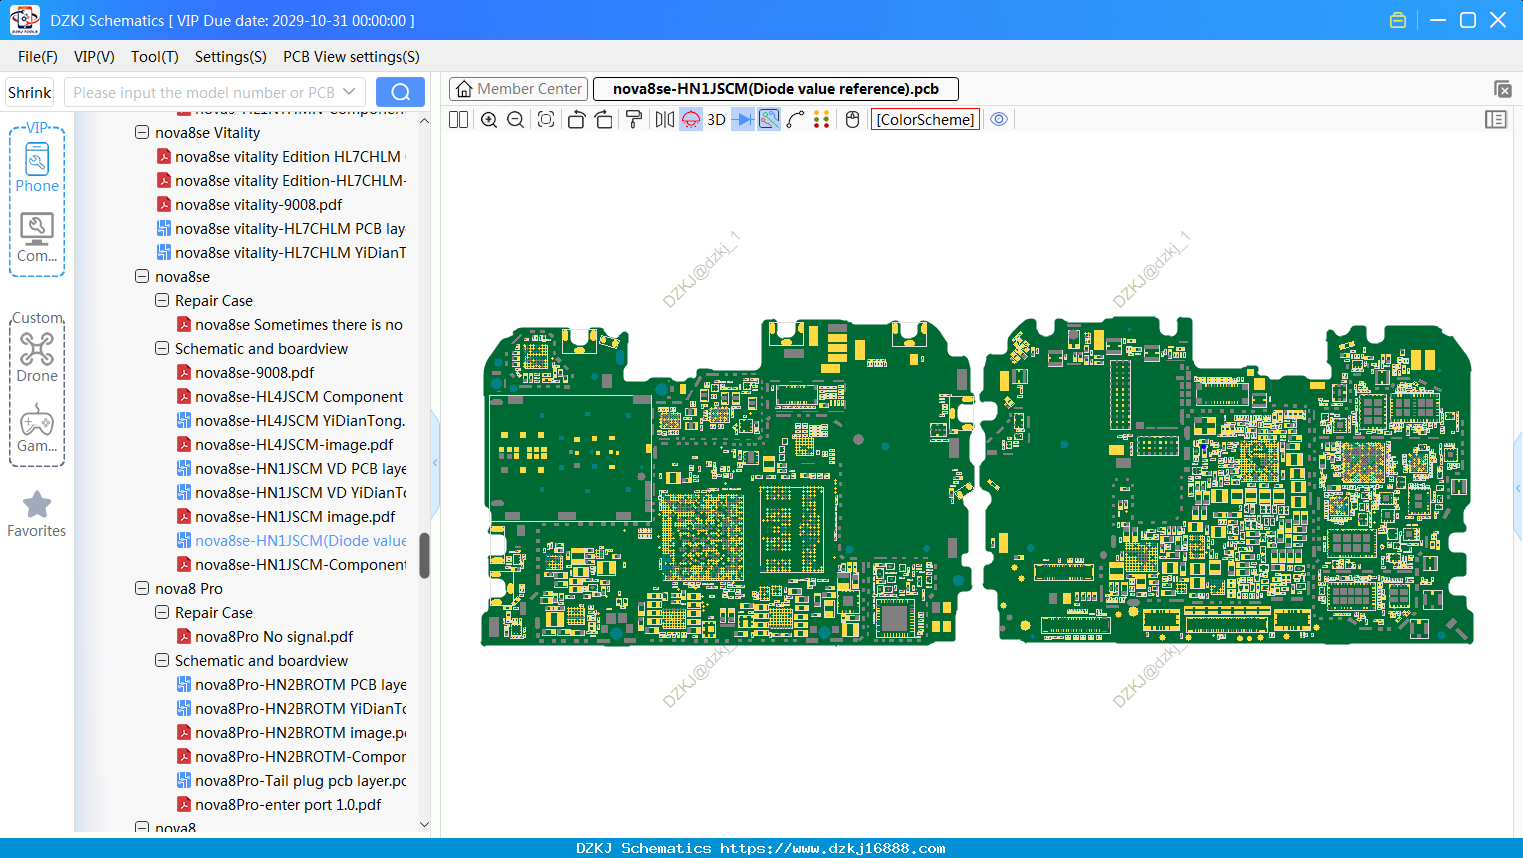This screenshot has height=858, width=1523.
Task: Collapse the nova8 Pro node
Action: tap(142, 588)
